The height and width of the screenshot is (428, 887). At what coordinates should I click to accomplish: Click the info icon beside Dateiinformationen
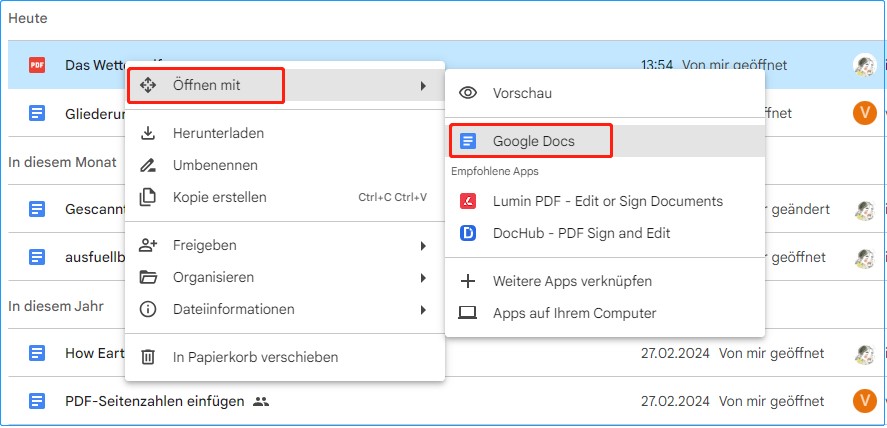point(148,309)
